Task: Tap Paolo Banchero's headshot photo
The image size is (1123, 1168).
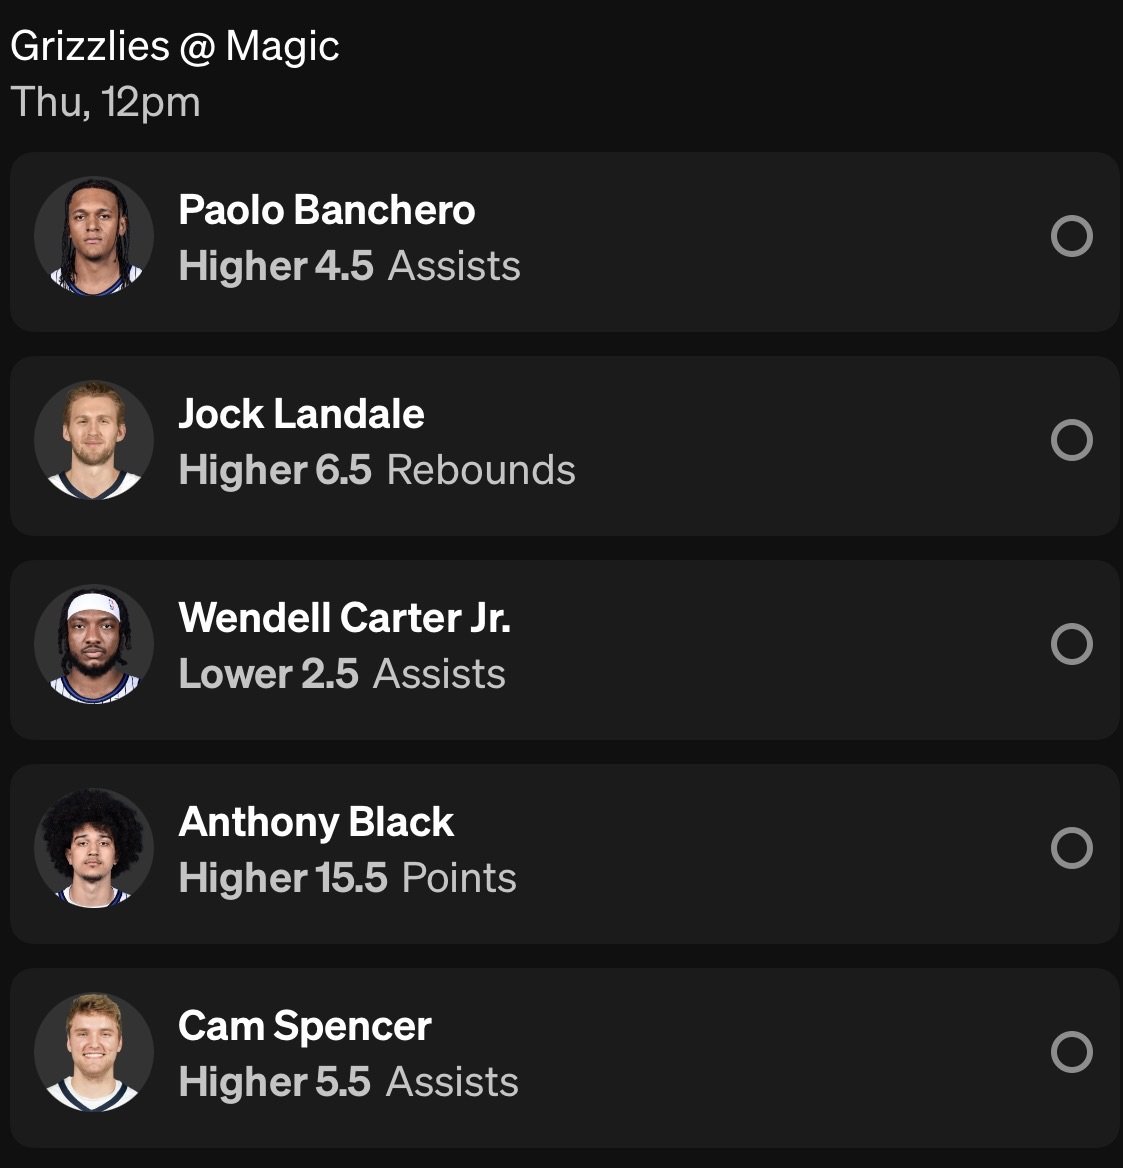Action: [94, 237]
